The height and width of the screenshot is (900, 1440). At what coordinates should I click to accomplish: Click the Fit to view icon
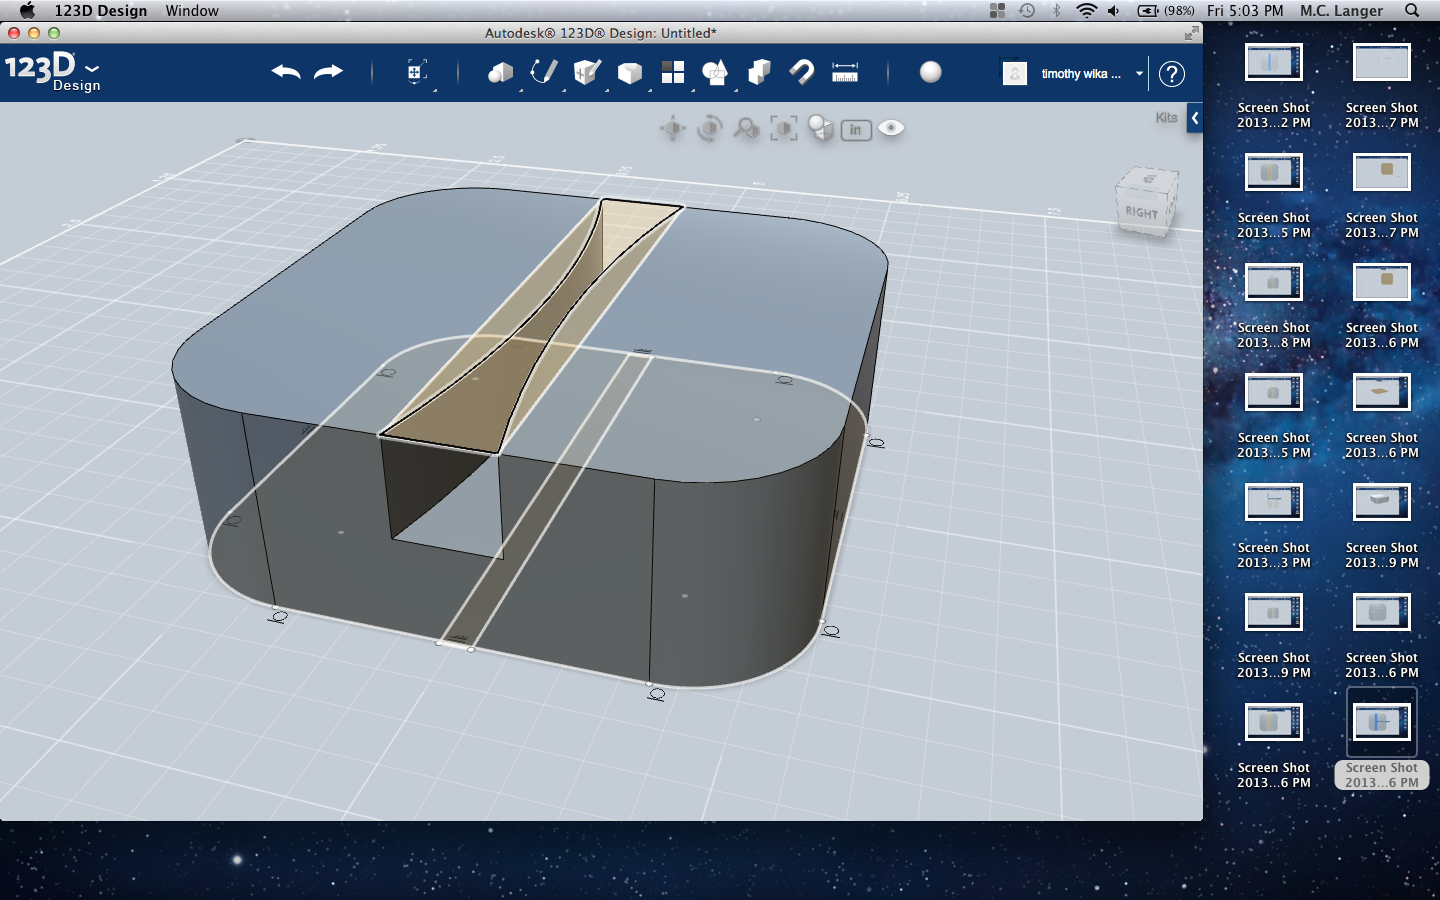784,128
